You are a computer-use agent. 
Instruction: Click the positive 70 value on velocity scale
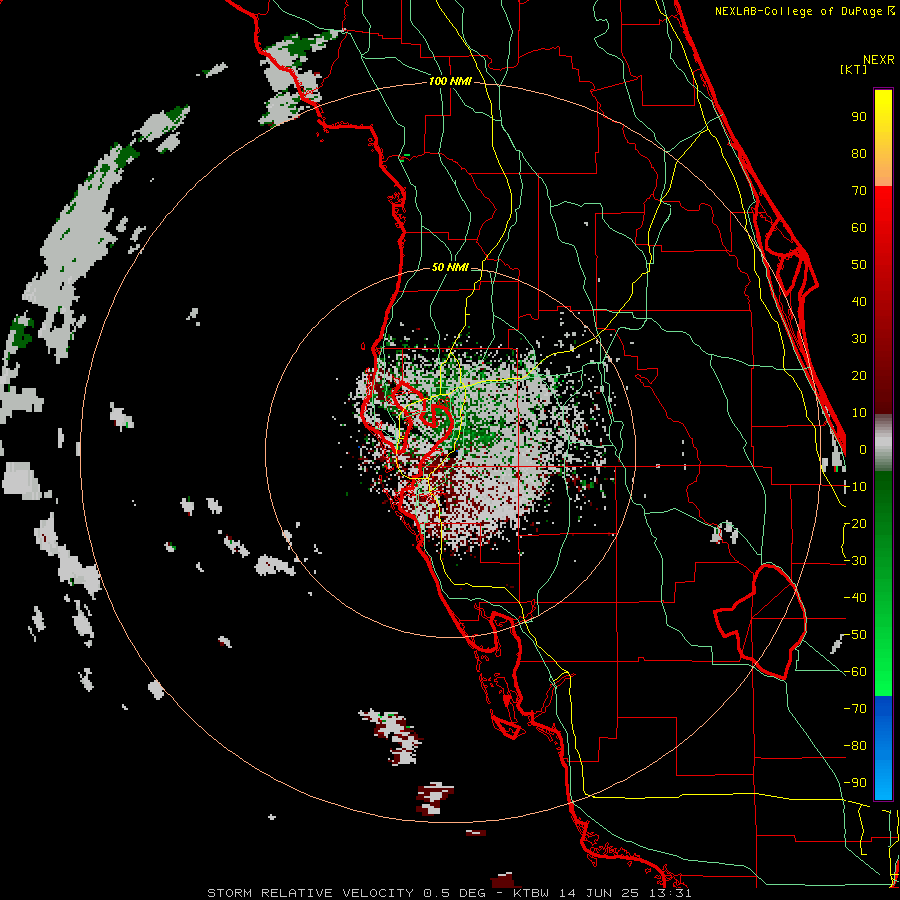click(x=859, y=191)
